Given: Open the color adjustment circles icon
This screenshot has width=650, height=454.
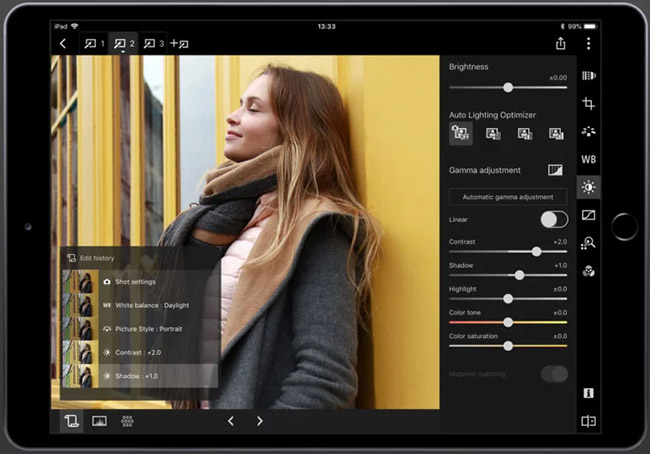Looking at the screenshot, I should click(x=589, y=271).
